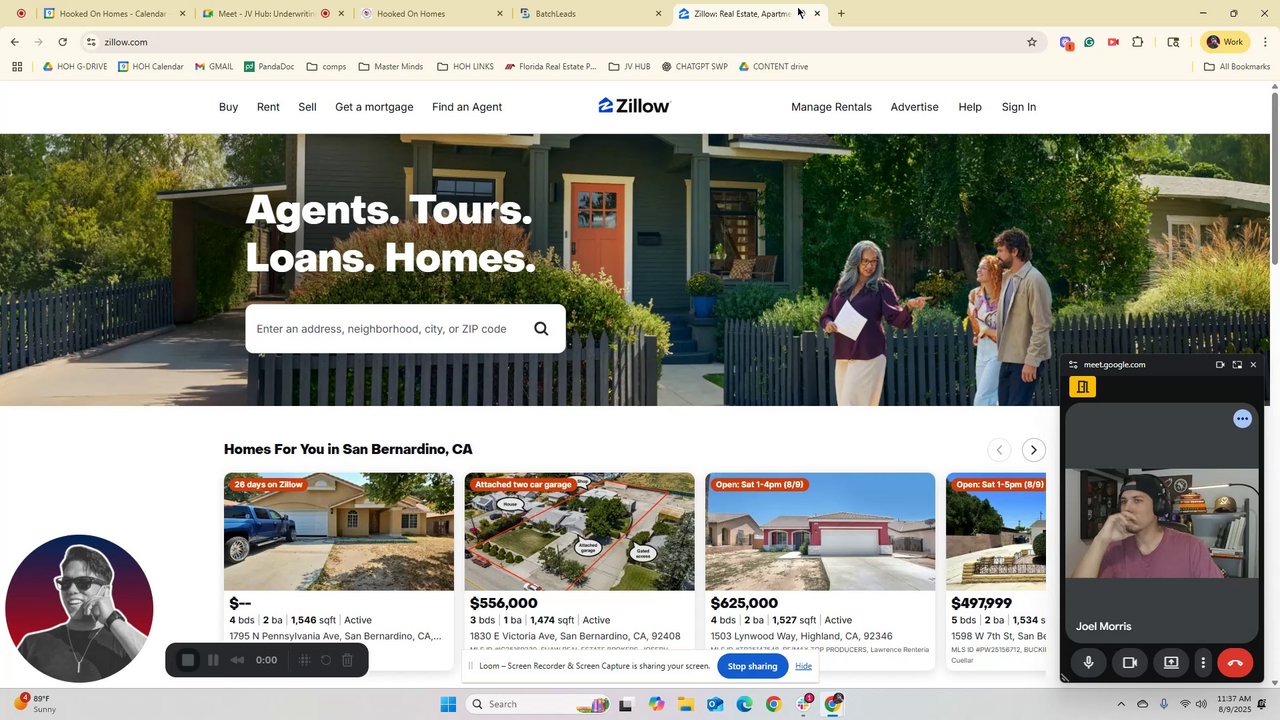
Task: Click the Zillow search magnifier icon
Action: 541,329
